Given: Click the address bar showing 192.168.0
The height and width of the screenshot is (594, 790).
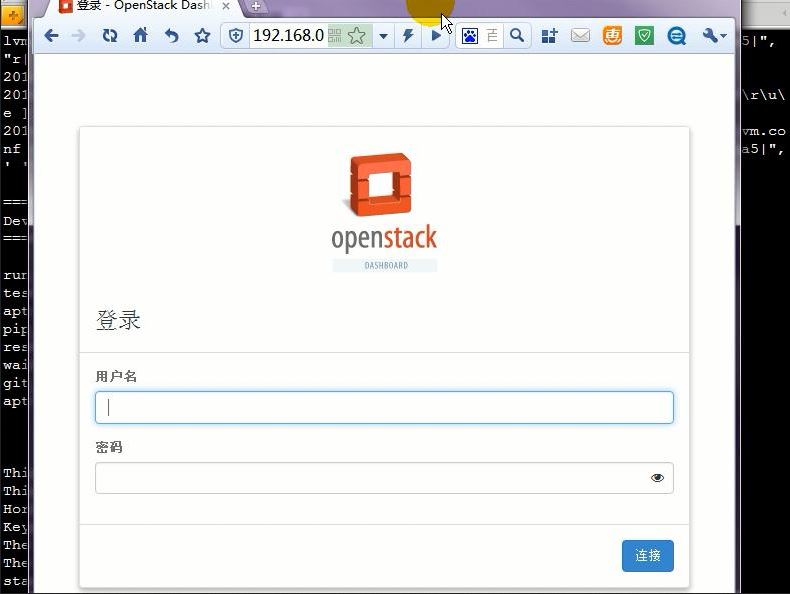Looking at the screenshot, I should point(288,36).
